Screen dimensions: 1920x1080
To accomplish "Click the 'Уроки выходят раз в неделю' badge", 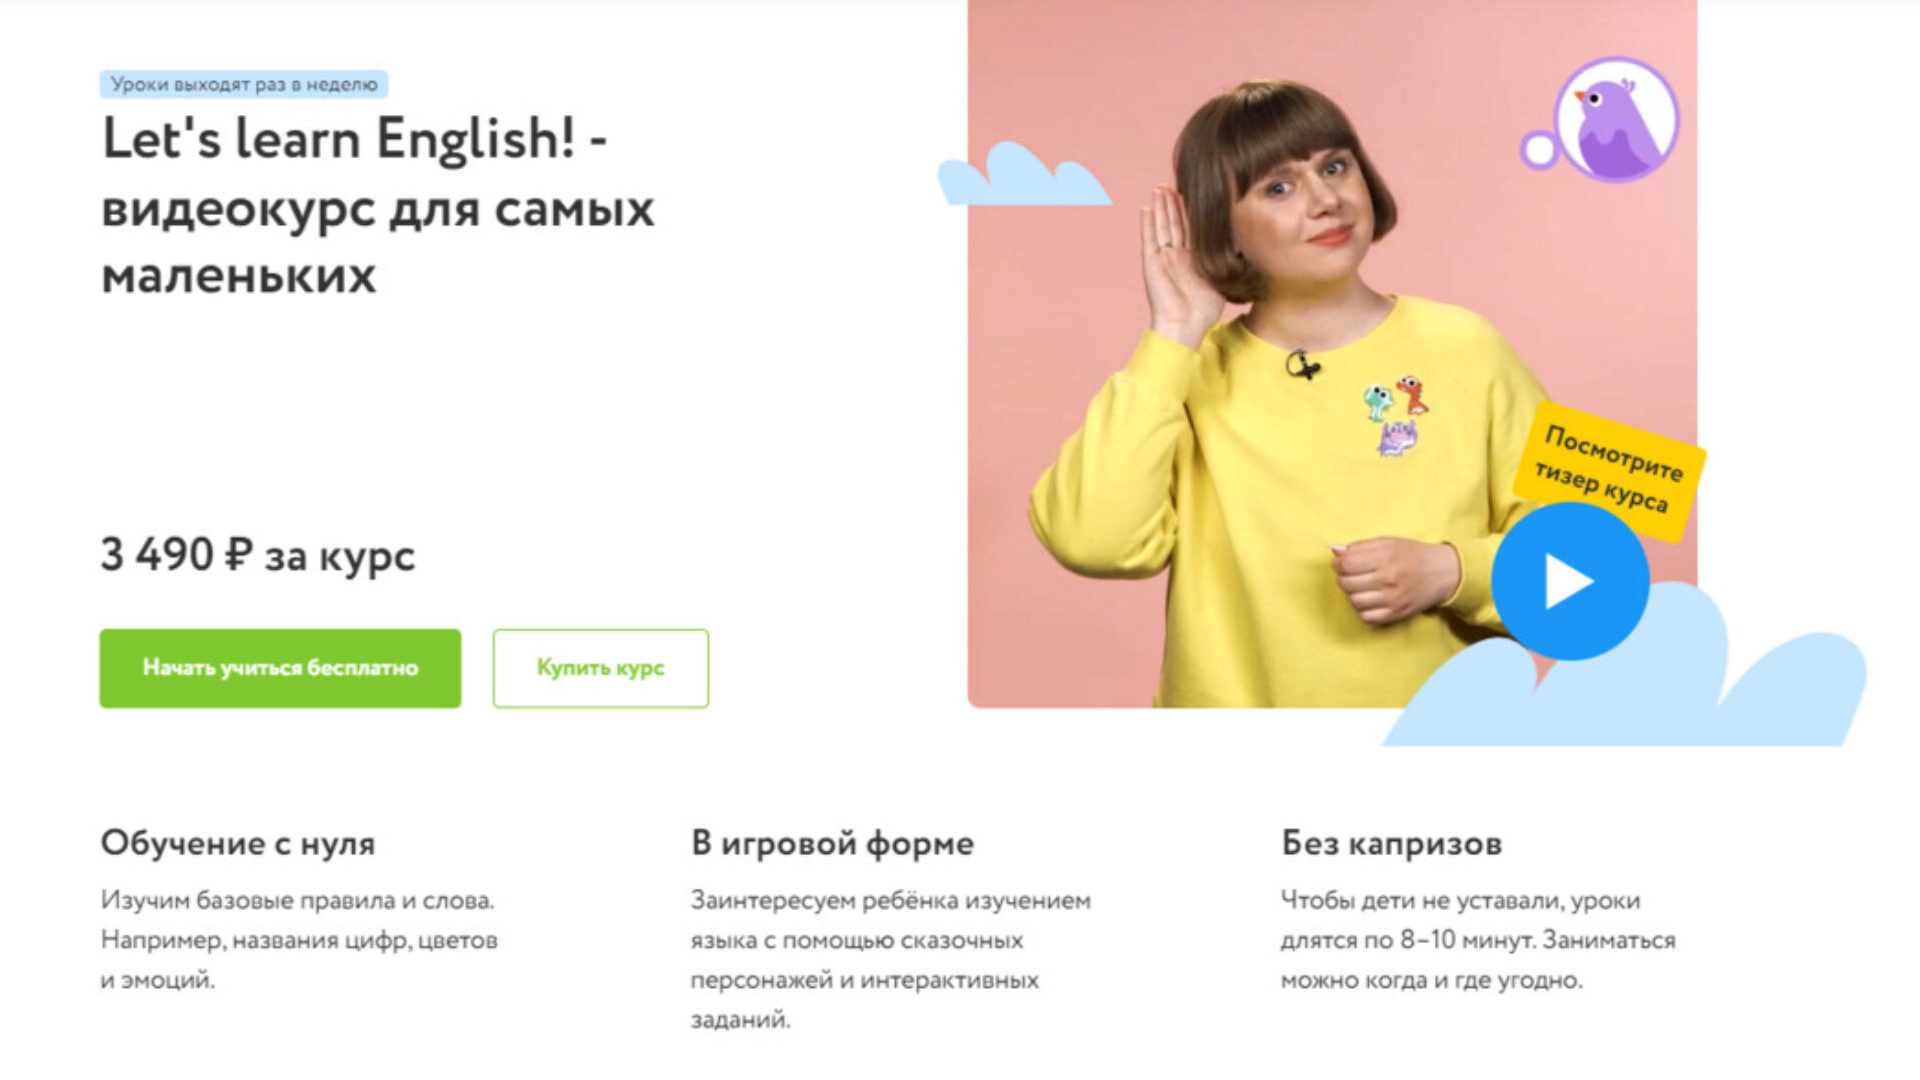I will [x=244, y=84].
